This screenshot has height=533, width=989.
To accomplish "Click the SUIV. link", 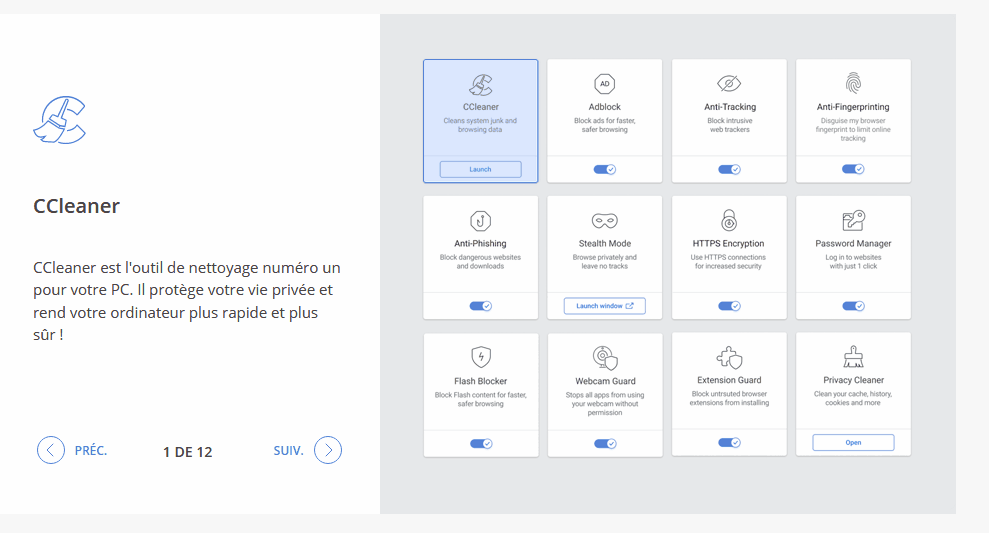I will pos(288,450).
